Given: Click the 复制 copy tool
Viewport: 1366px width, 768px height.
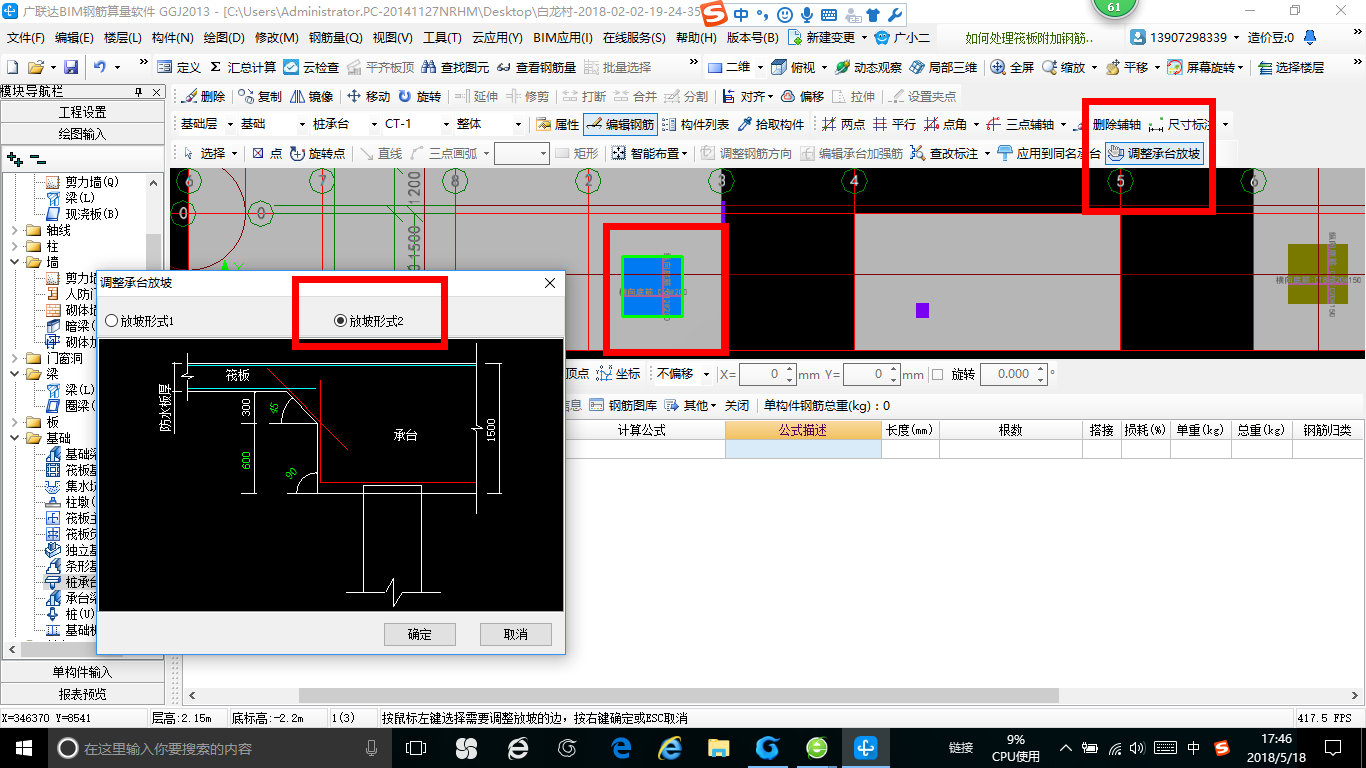Looking at the screenshot, I should [260, 97].
